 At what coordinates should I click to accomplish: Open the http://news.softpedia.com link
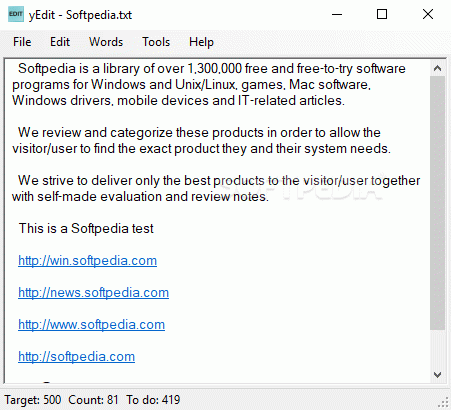93,292
